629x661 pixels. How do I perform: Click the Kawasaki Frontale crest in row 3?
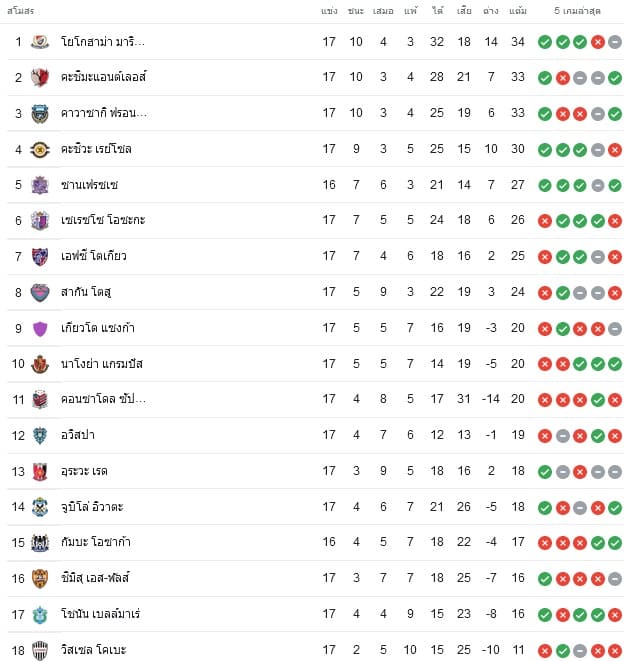pyautogui.click(x=40, y=113)
